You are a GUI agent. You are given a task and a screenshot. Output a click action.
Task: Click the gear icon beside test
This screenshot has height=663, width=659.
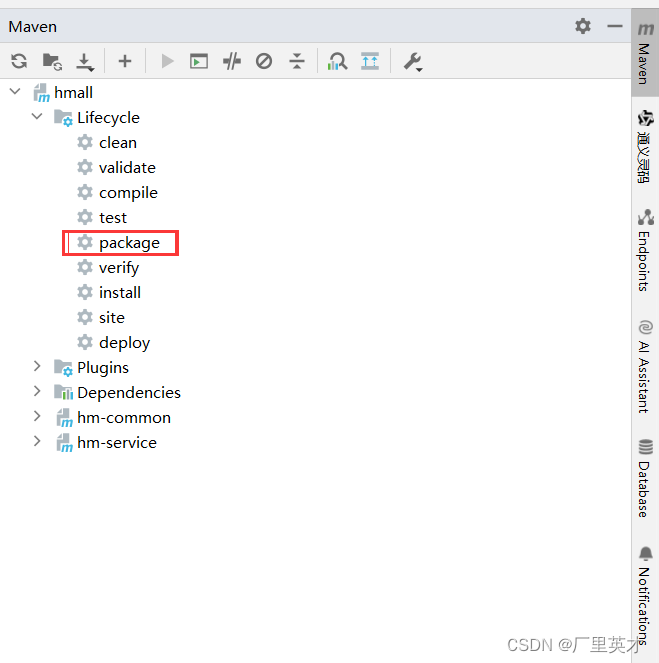pos(85,217)
